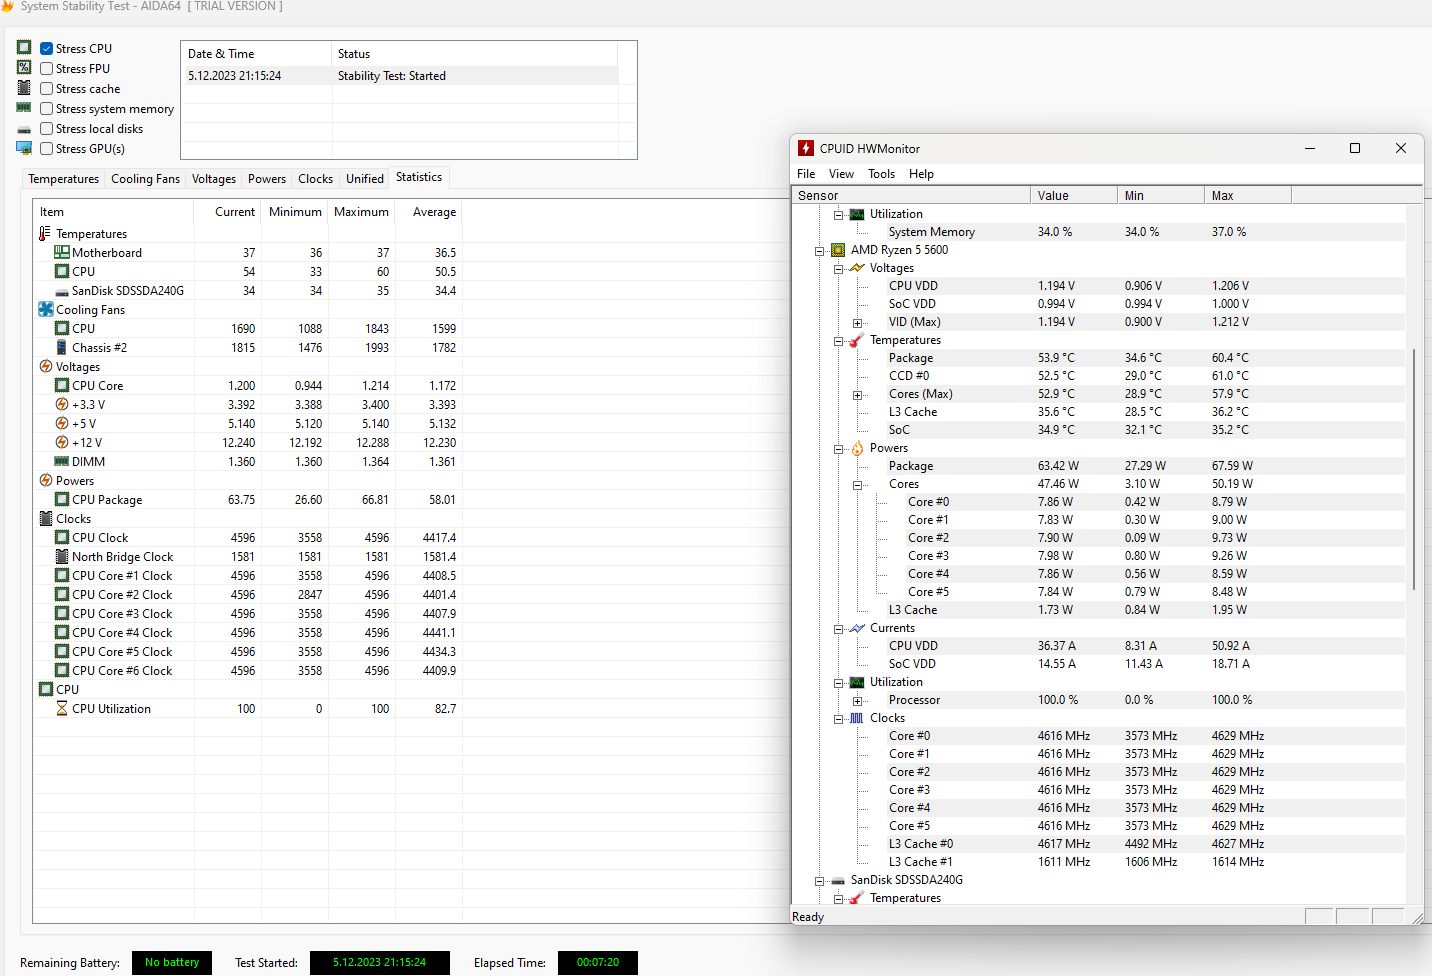Click the SanDisk SDSSDA240G drive icon in HWMonitor
Screen dimensions: 1432x976
click(838, 880)
